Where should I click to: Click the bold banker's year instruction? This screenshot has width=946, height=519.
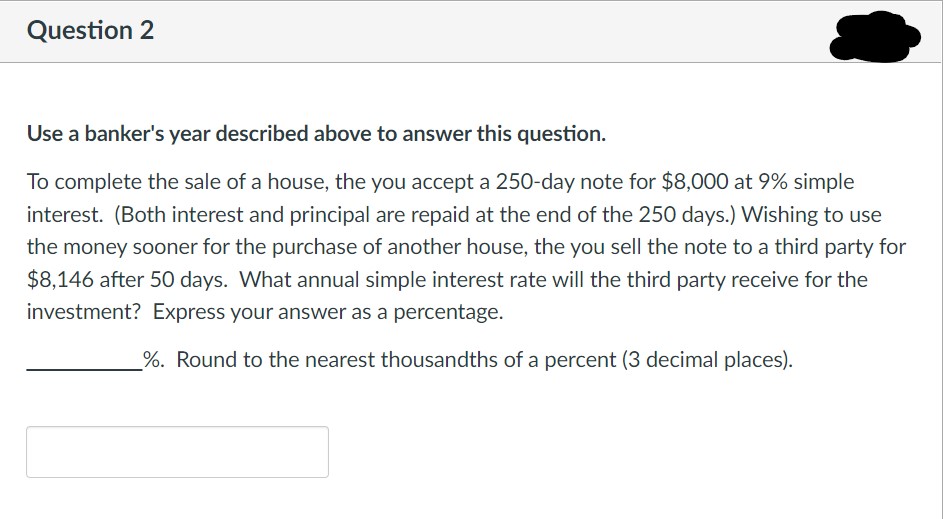coord(316,134)
